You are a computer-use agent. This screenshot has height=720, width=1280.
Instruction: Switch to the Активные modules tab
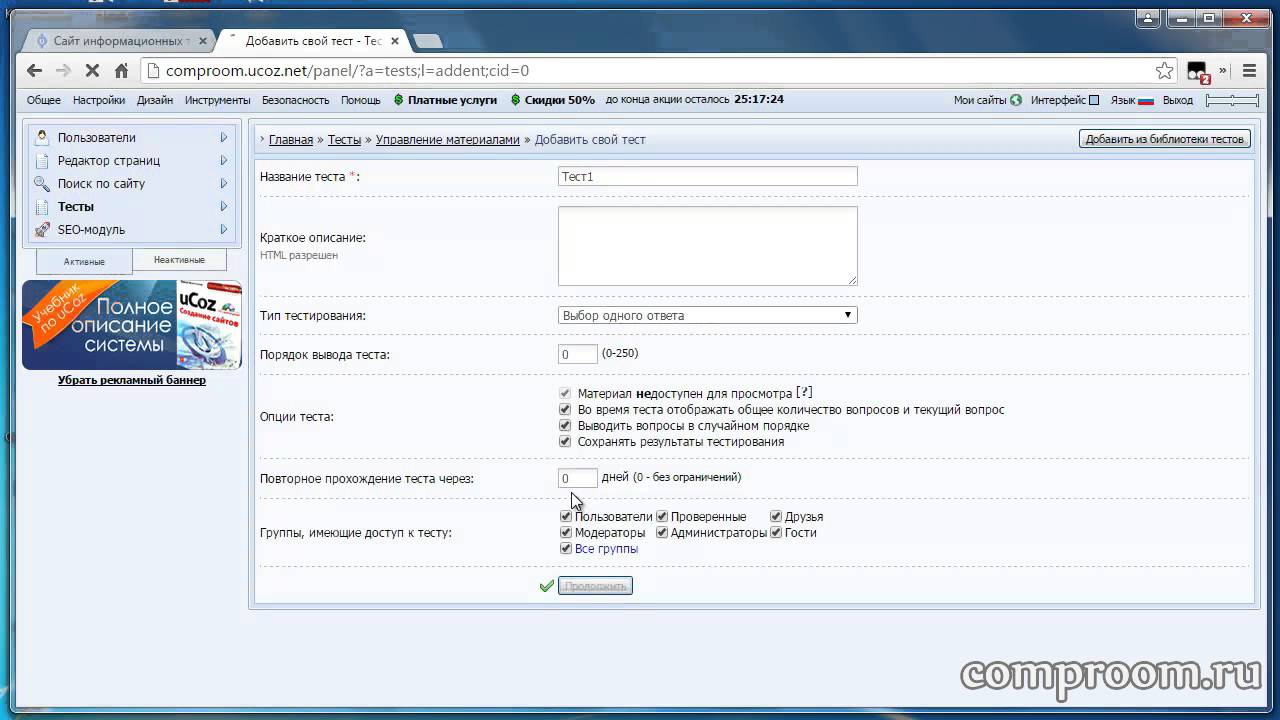point(84,262)
